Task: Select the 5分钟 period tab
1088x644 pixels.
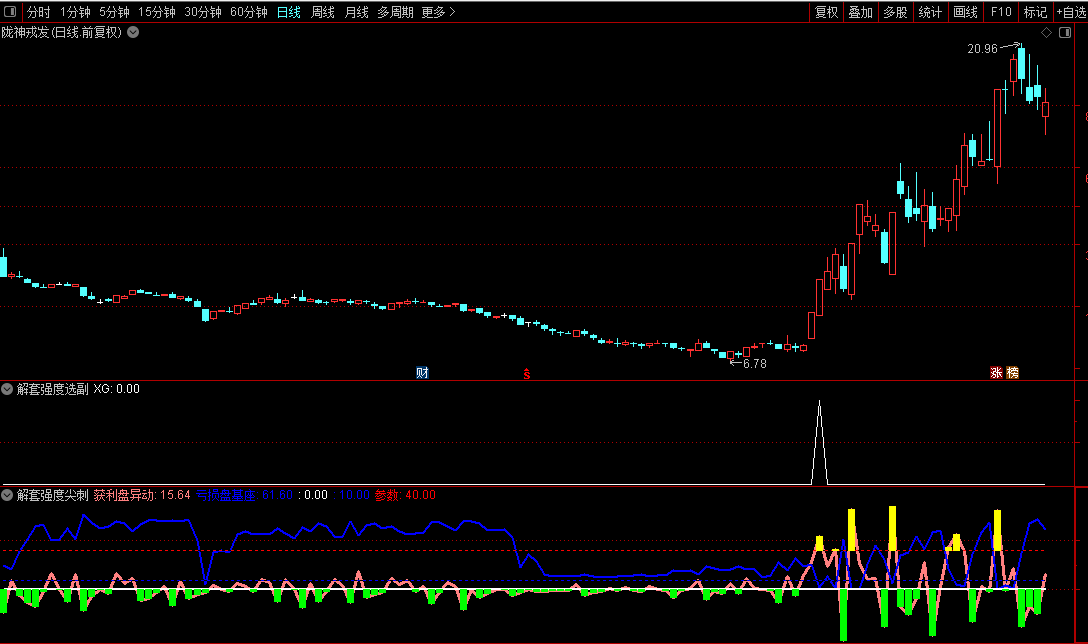Action: coord(114,12)
